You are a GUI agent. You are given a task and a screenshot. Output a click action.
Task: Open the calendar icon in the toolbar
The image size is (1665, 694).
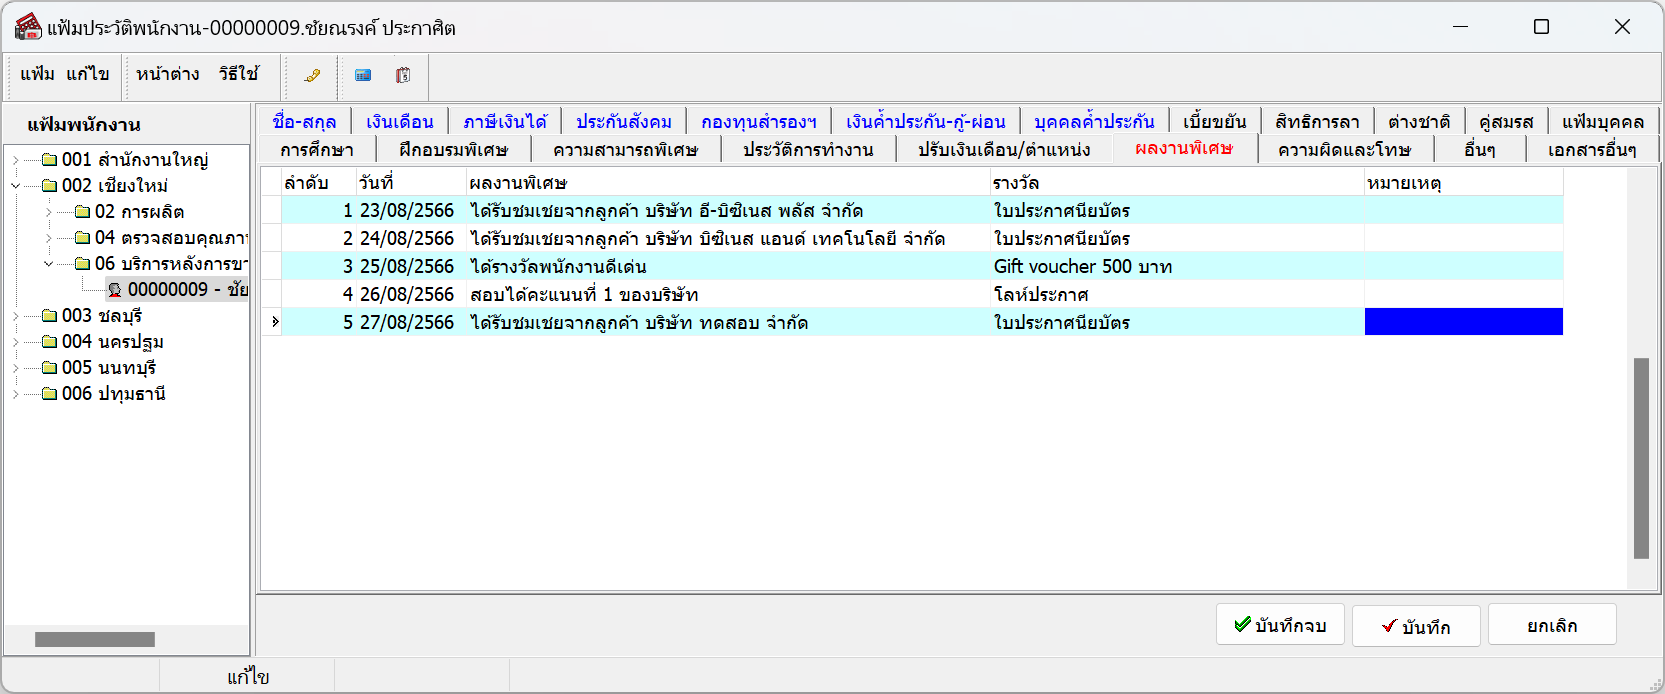point(403,75)
